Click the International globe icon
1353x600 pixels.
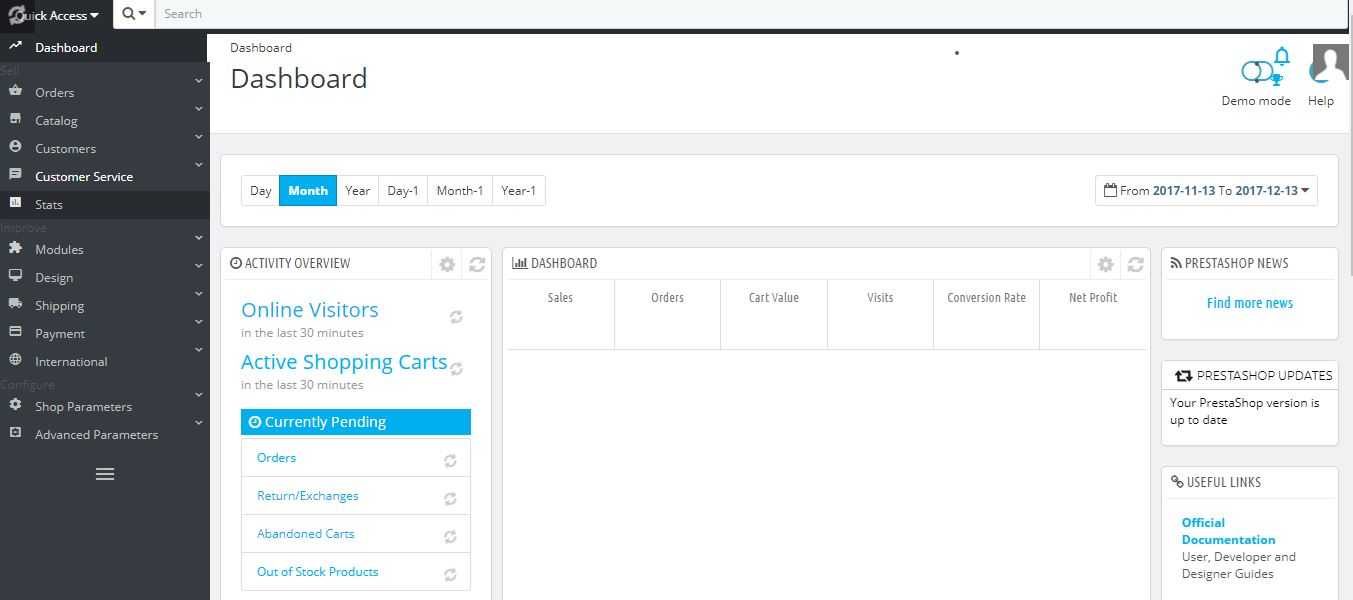pyautogui.click(x=15, y=360)
